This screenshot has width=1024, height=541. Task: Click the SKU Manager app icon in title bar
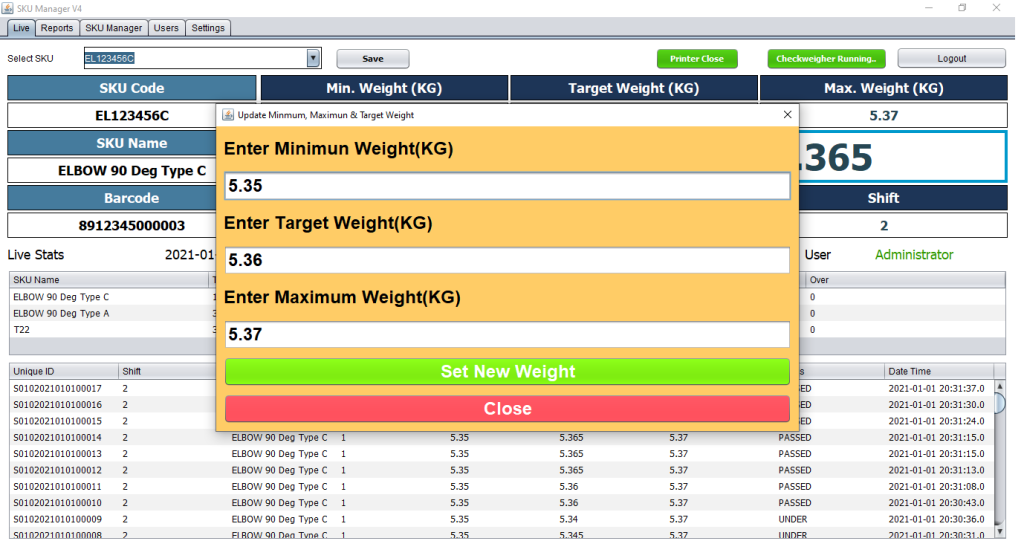(9, 8)
